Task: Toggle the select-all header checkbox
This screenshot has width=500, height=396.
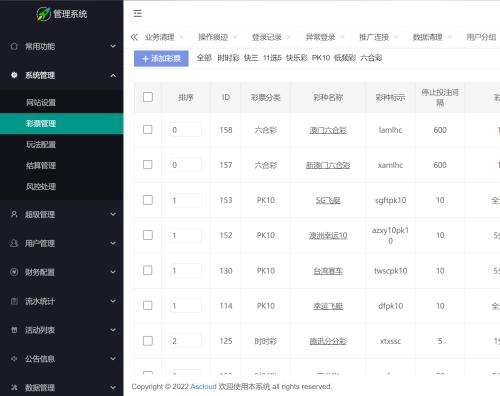Action: pos(148,97)
